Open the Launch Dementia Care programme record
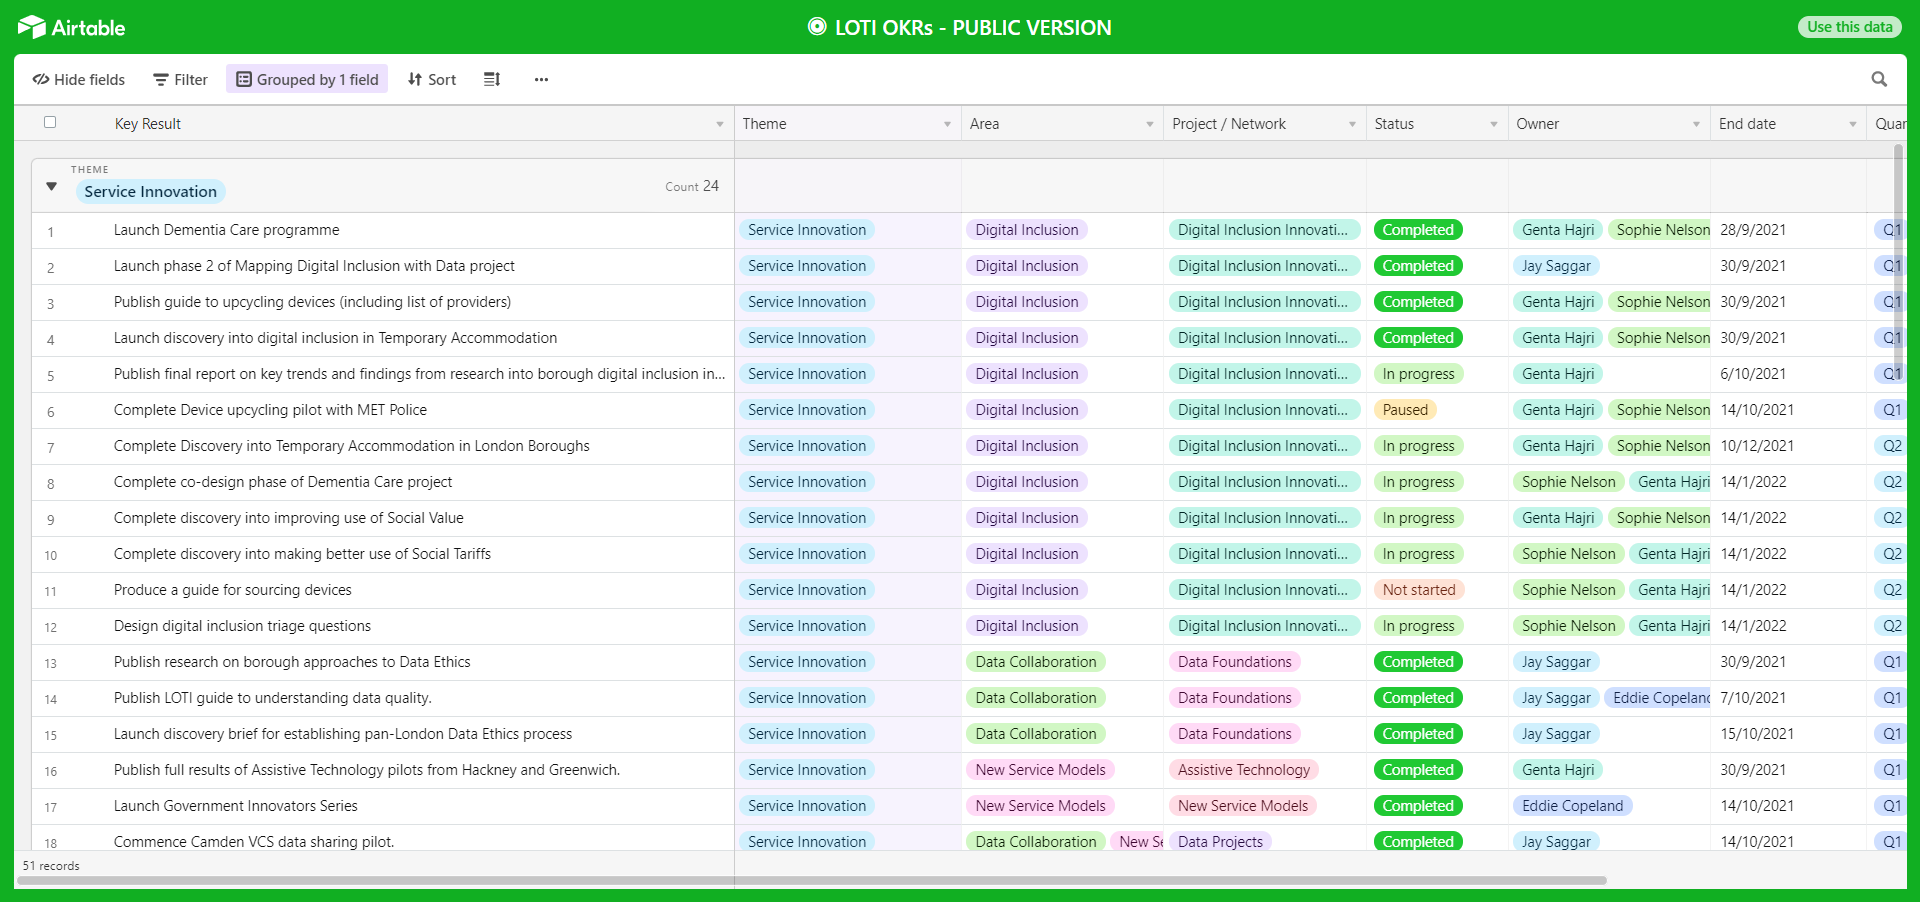The width and height of the screenshot is (1920, 902). pos(227,230)
